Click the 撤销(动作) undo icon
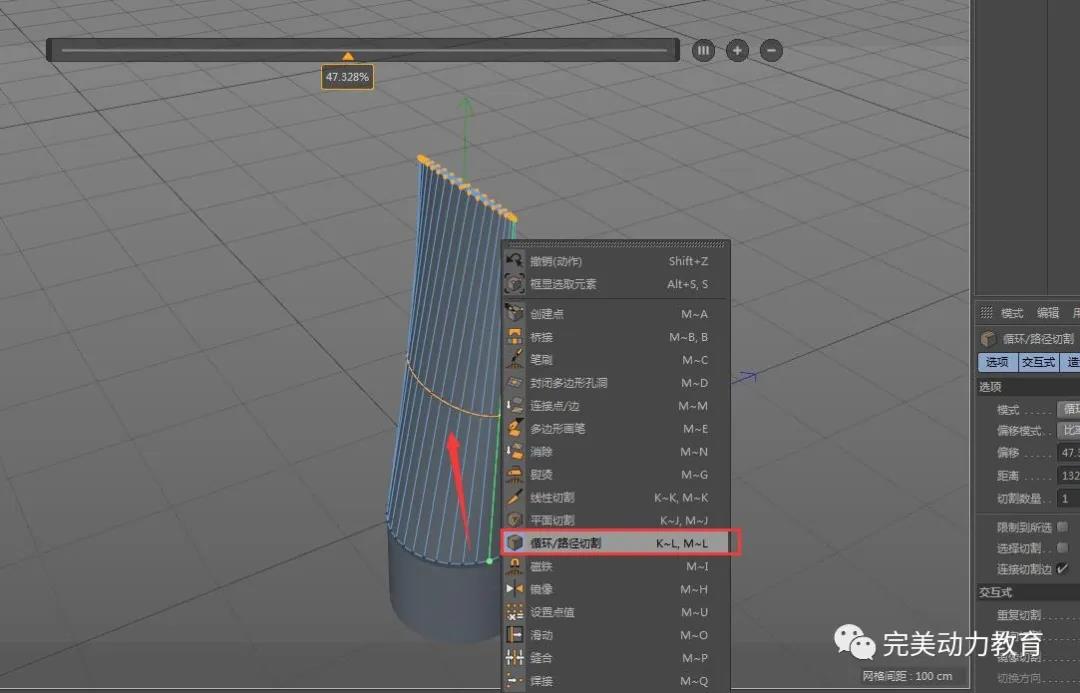This screenshot has height=693, width=1080. [x=515, y=261]
